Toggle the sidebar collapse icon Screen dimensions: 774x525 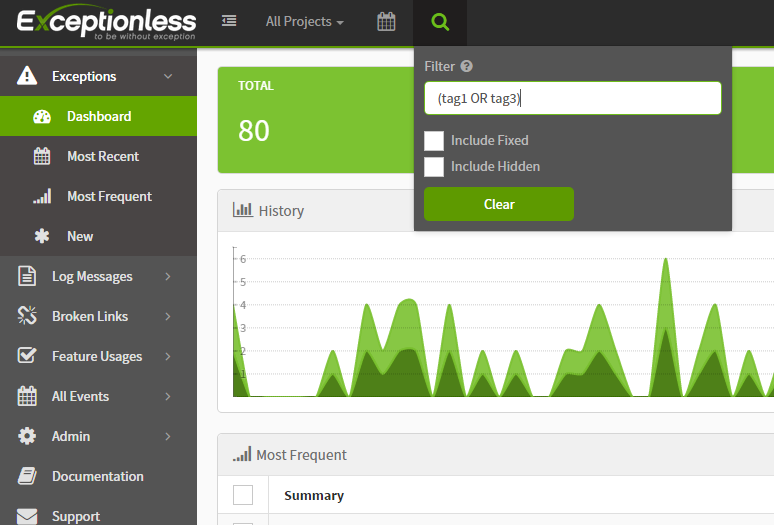pos(229,21)
